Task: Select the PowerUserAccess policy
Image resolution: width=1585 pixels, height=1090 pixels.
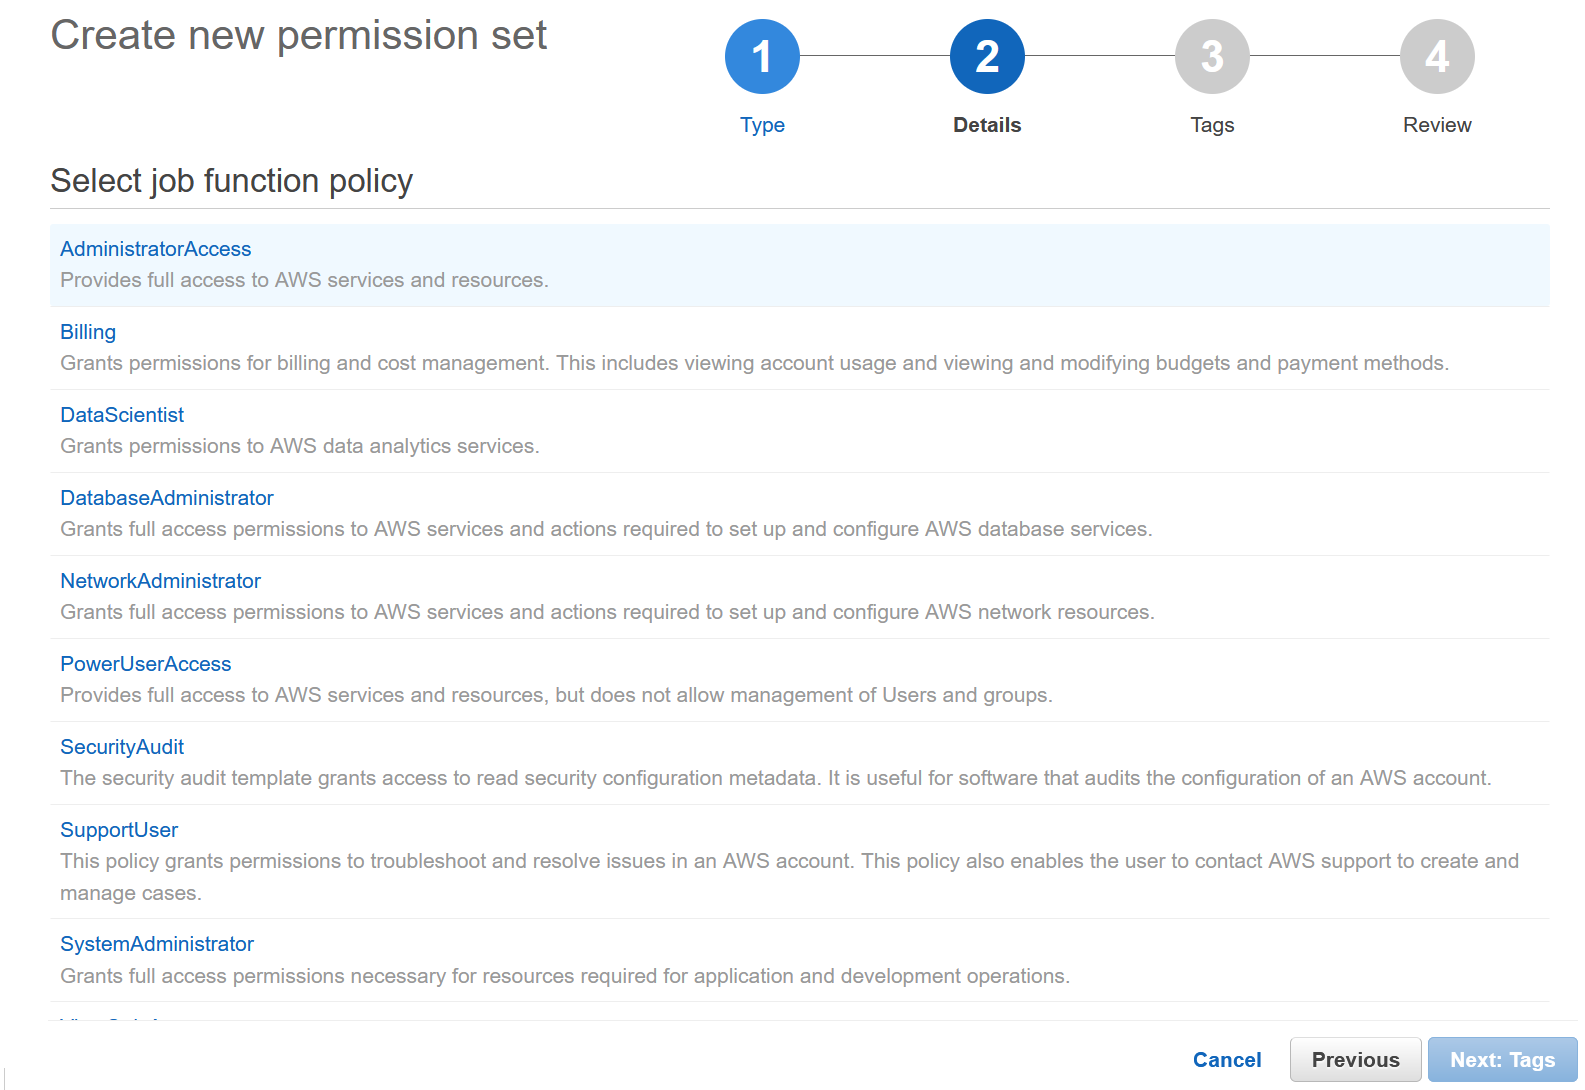Action: pyautogui.click(x=145, y=664)
